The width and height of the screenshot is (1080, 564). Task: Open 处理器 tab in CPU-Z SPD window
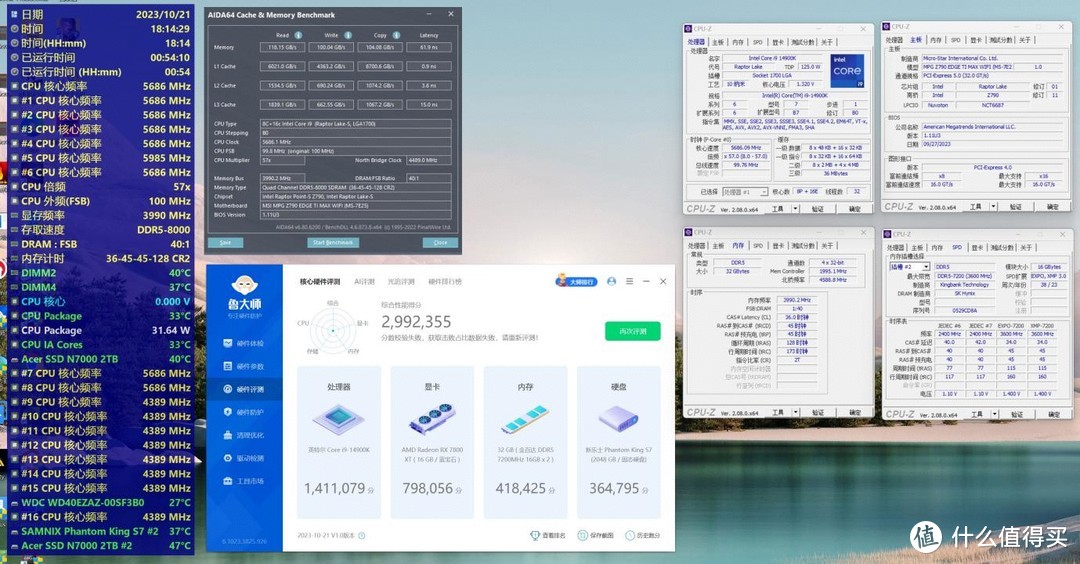pos(895,247)
